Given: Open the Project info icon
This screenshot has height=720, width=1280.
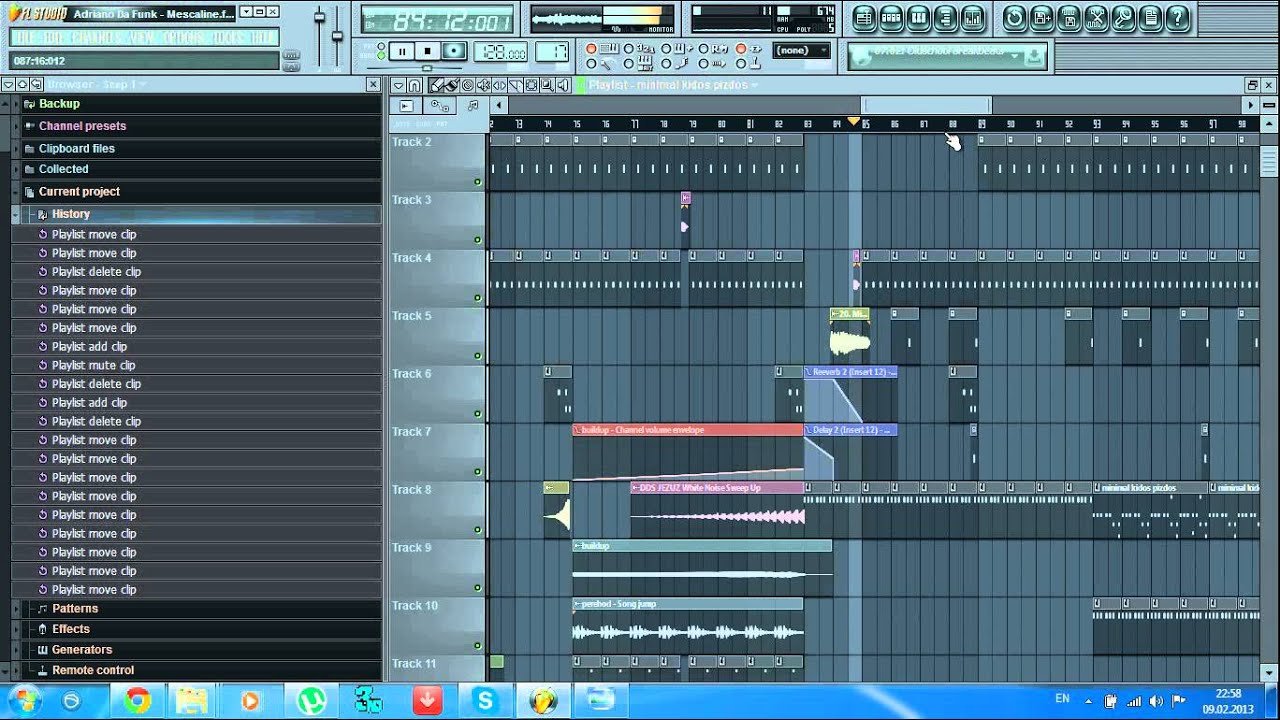Looking at the screenshot, I should coord(1151,17).
